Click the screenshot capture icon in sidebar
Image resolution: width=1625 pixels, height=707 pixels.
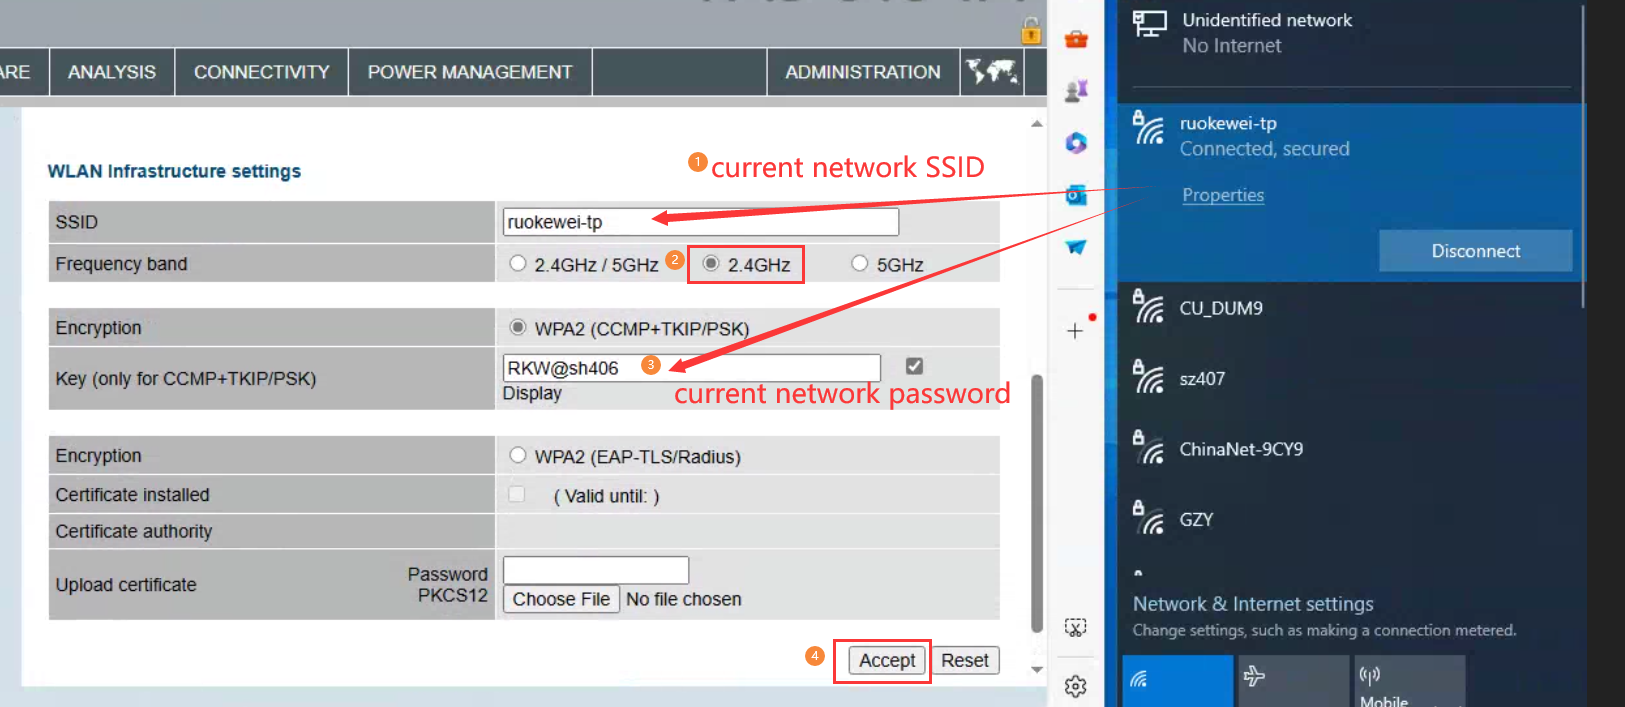click(x=1076, y=627)
